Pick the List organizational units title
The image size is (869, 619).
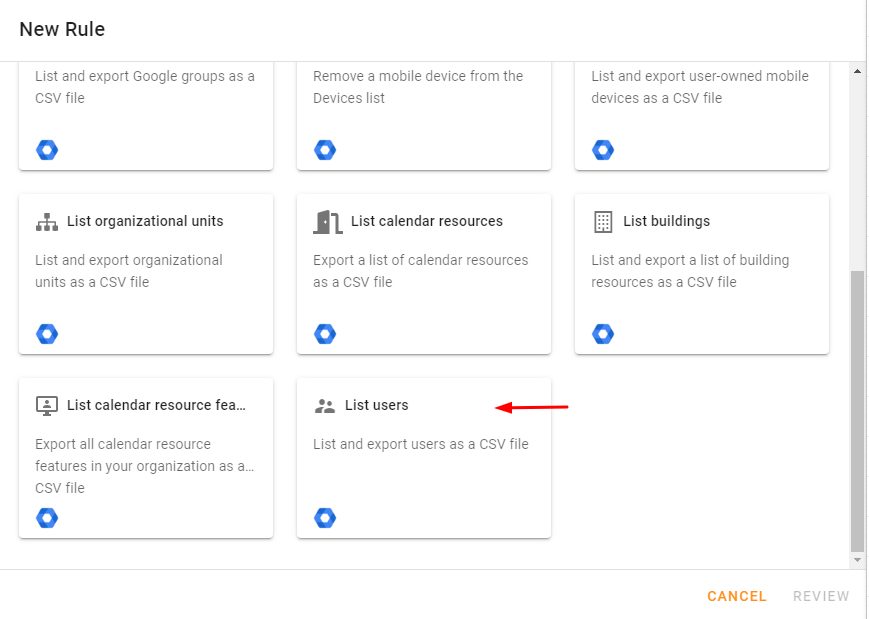[x=145, y=221]
